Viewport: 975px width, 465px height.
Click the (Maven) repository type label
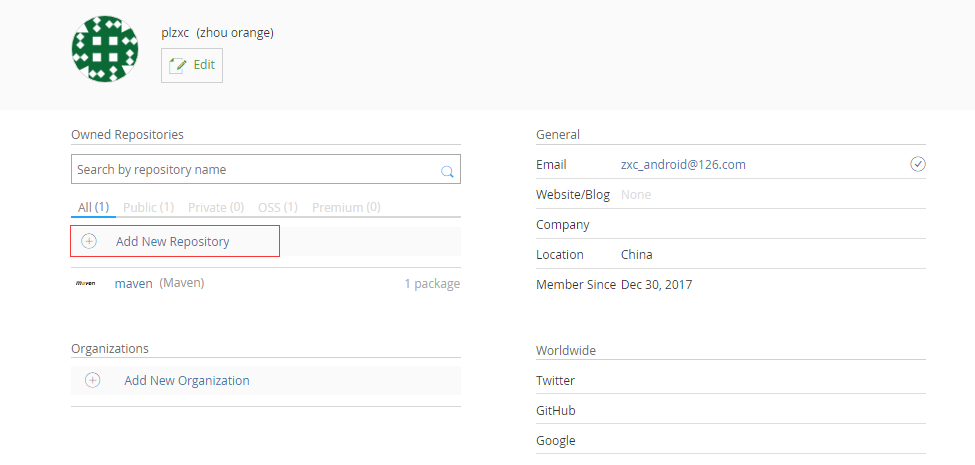pyautogui.click(x=182, y=283)
